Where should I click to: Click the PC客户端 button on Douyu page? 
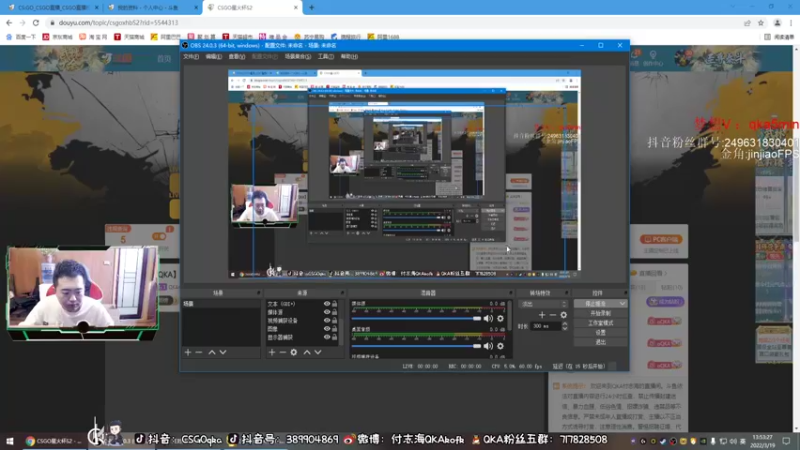pyautogui.click(x=661, y=239)
